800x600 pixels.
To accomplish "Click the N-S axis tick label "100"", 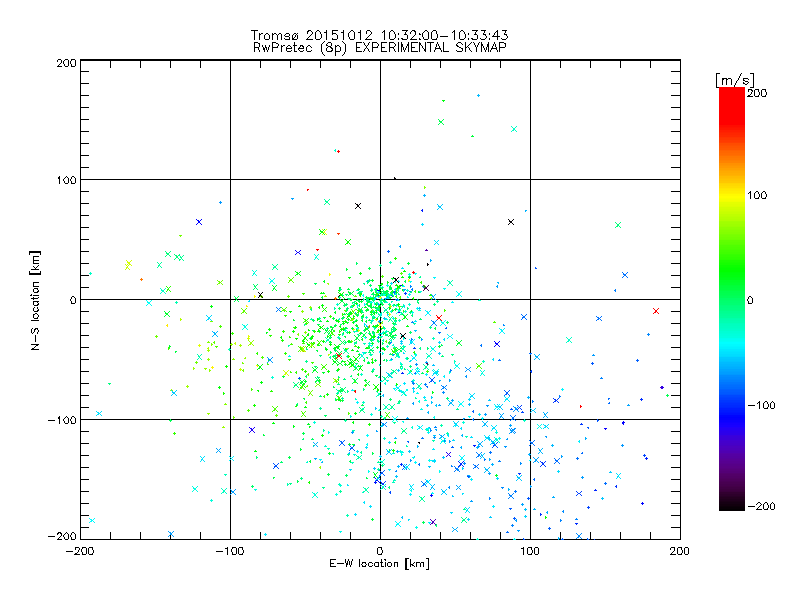I will 66,180.
